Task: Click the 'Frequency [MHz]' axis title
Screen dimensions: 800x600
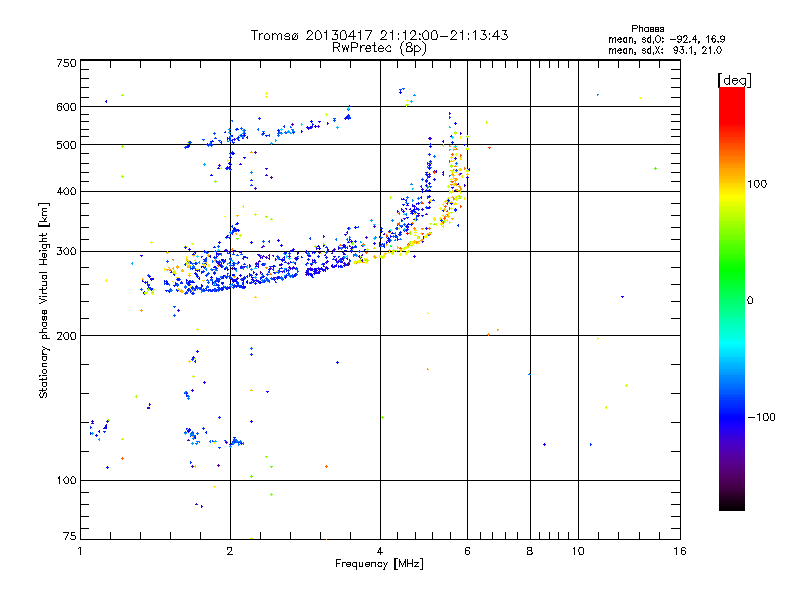Action: [x=379, y=564]
